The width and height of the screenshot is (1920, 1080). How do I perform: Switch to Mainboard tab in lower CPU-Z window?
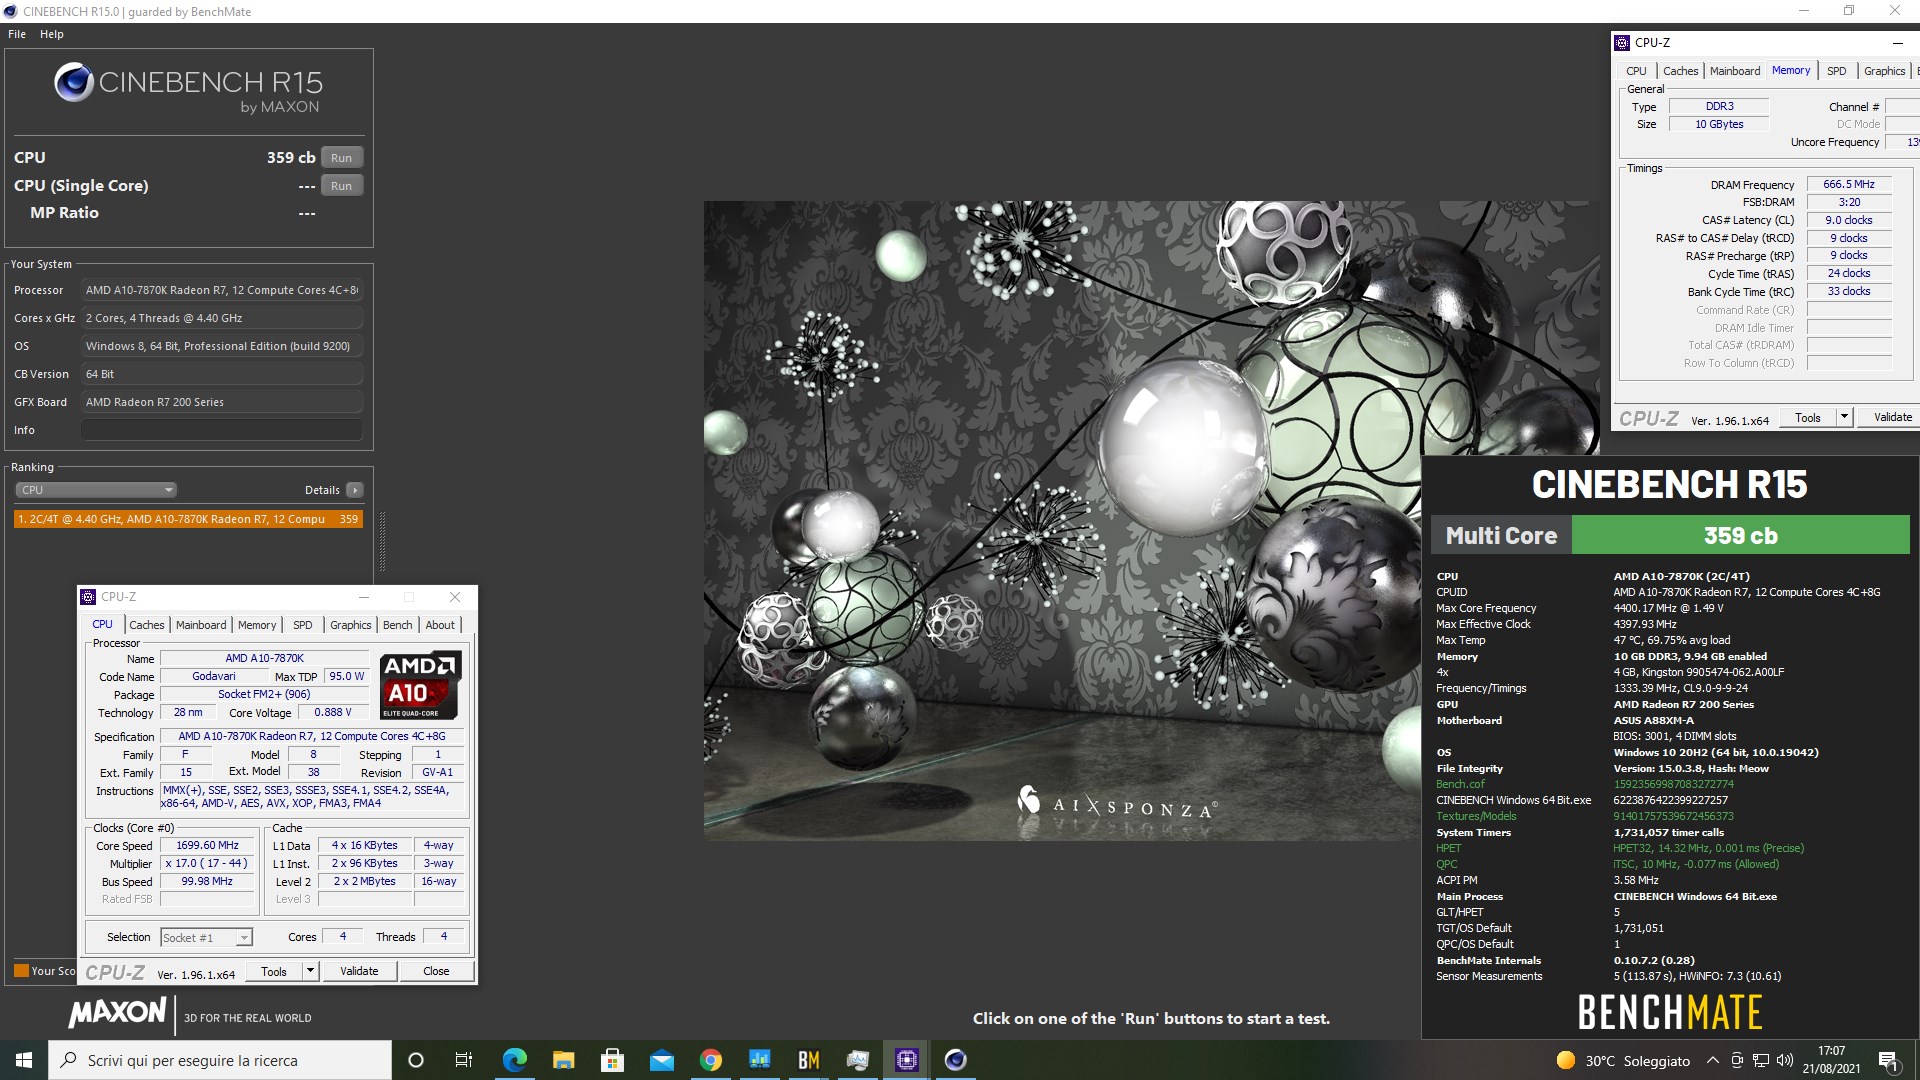201,625
